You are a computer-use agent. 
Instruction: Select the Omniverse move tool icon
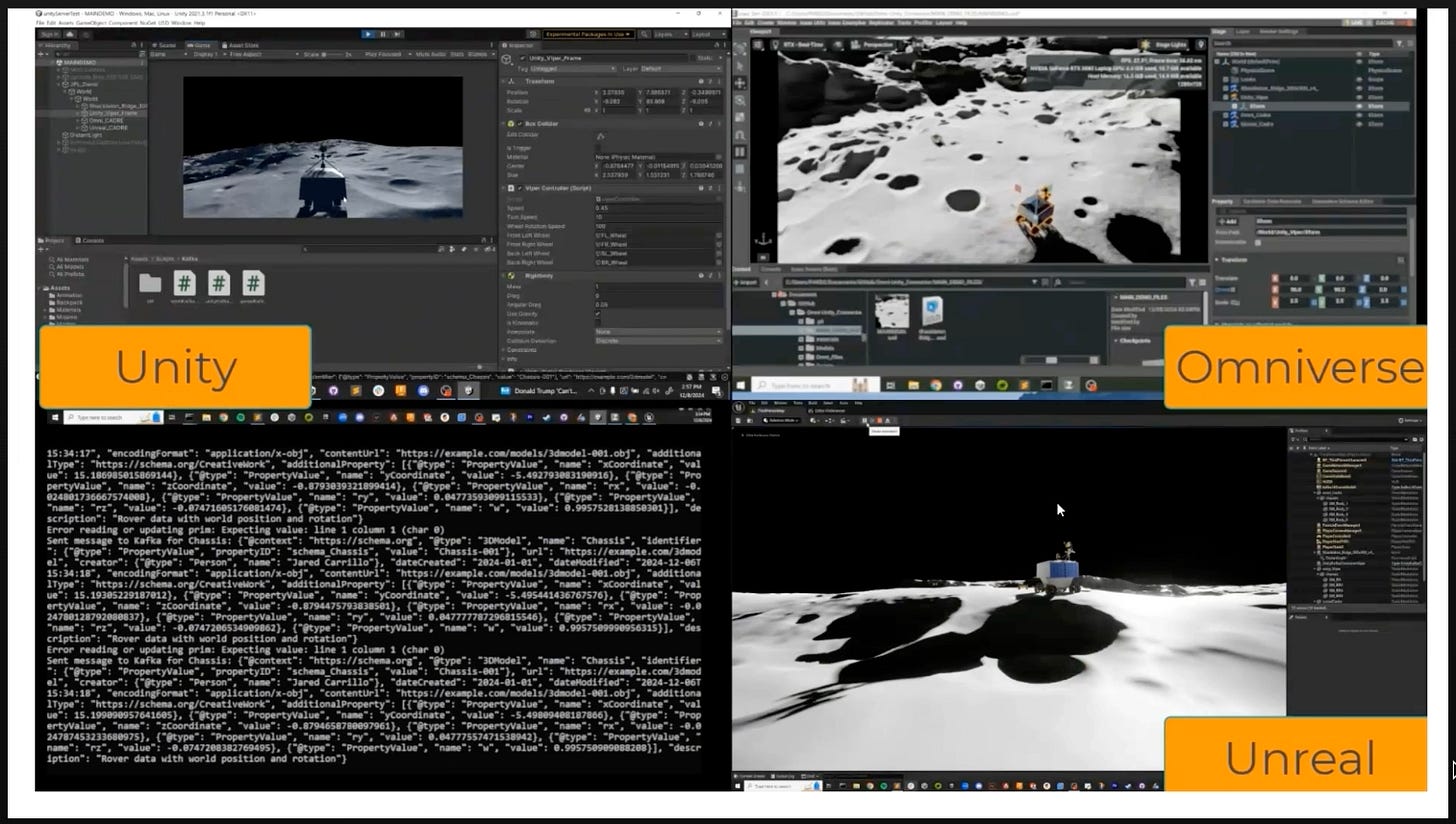[740, 83]
